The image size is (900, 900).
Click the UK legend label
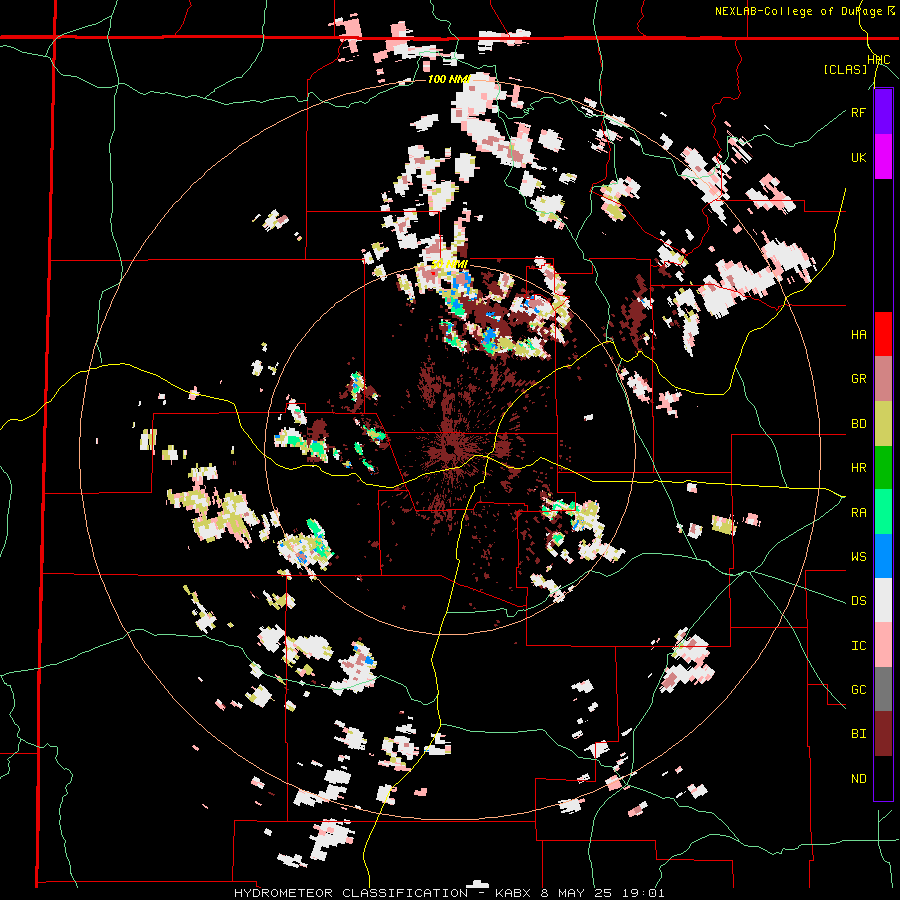(858, 157)
